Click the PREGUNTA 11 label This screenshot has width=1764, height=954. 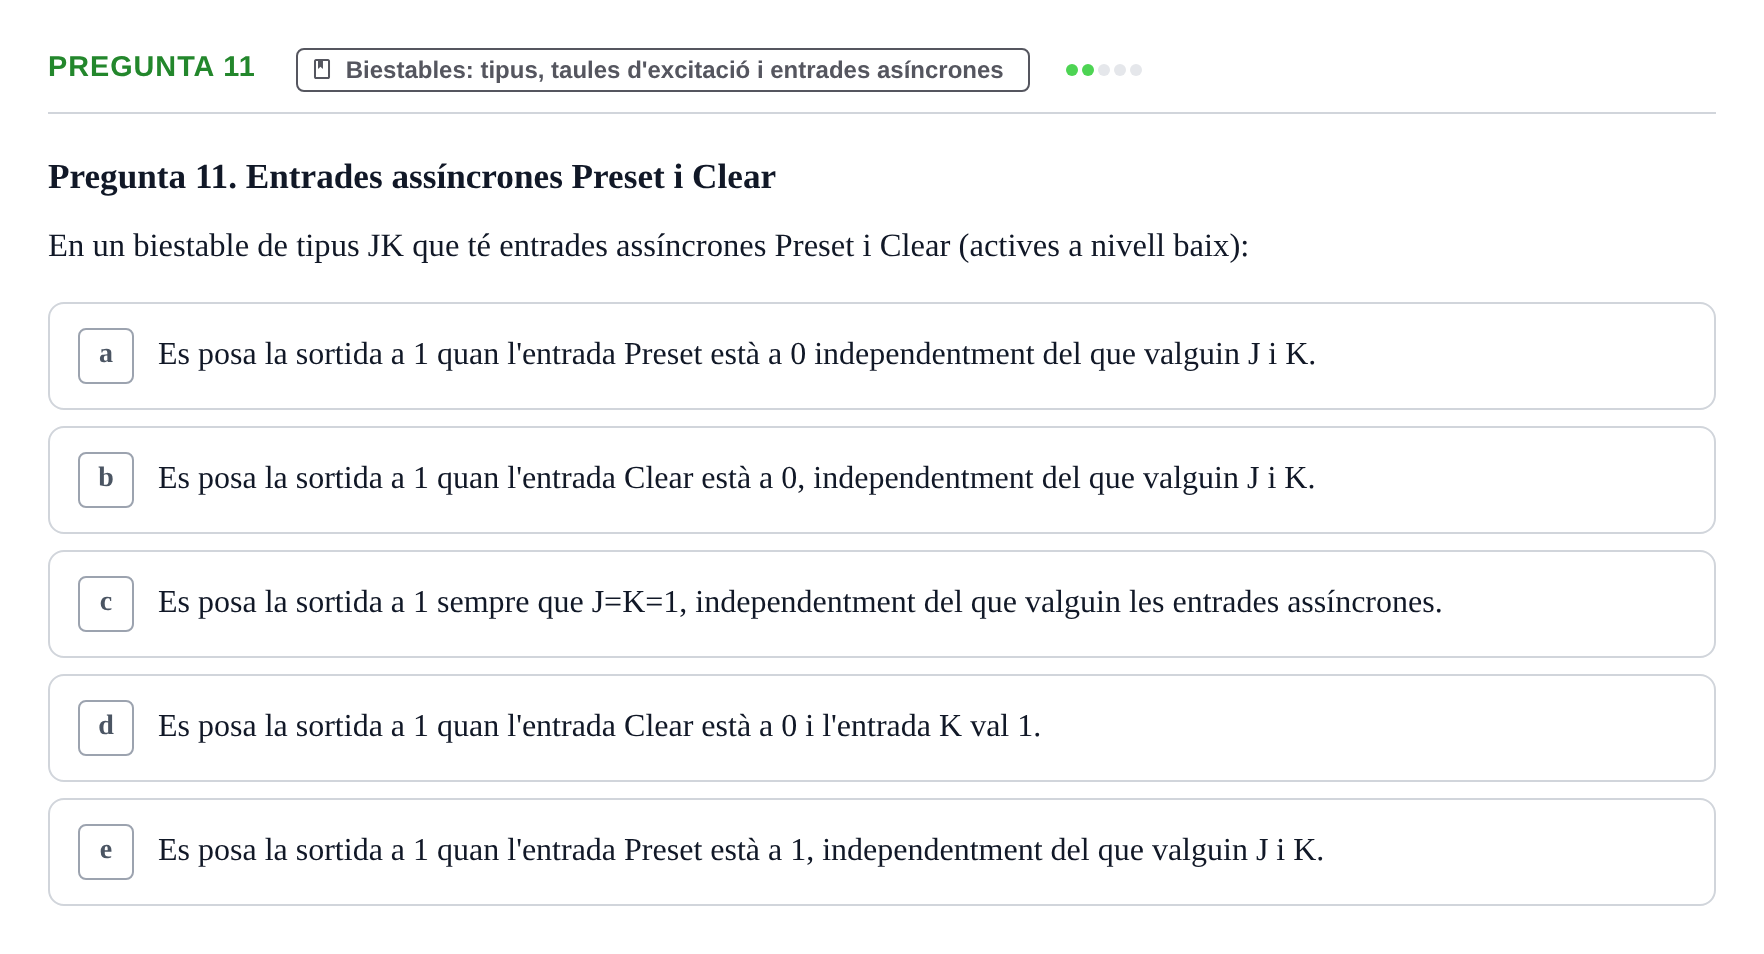tap(152, 67)
